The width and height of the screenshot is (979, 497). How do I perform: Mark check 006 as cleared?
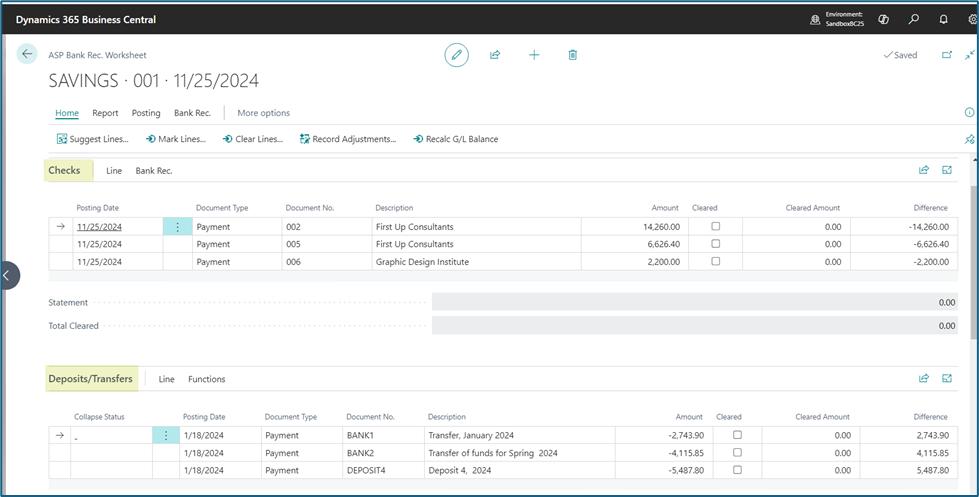pos(716,261)
